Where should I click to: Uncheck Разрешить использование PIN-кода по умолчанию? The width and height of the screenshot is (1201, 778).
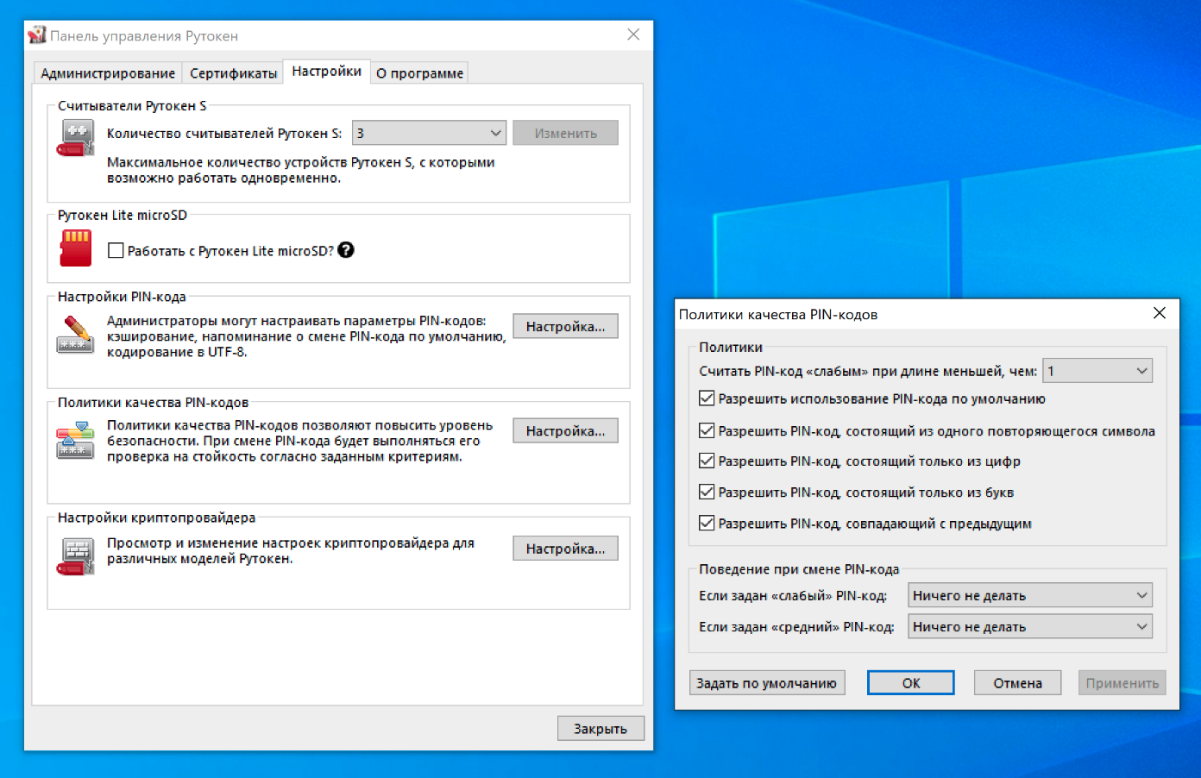click(x=707, y=399)
